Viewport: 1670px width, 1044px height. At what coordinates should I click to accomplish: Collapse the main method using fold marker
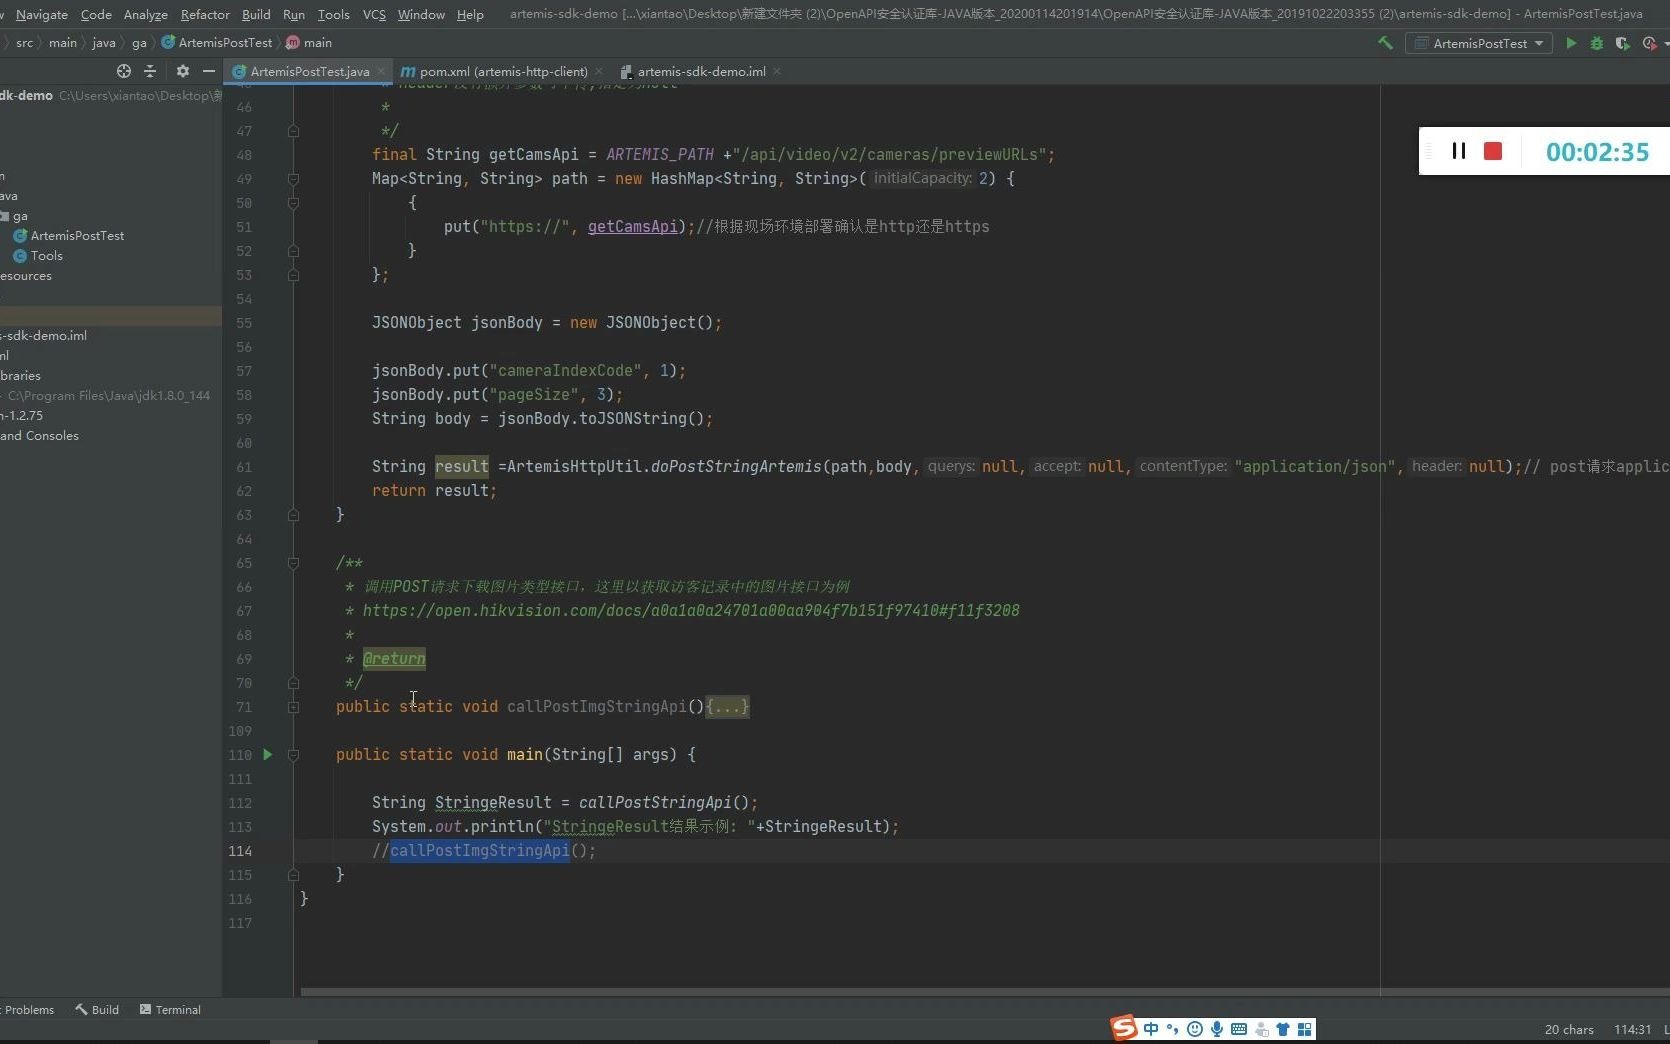(293, 755)
